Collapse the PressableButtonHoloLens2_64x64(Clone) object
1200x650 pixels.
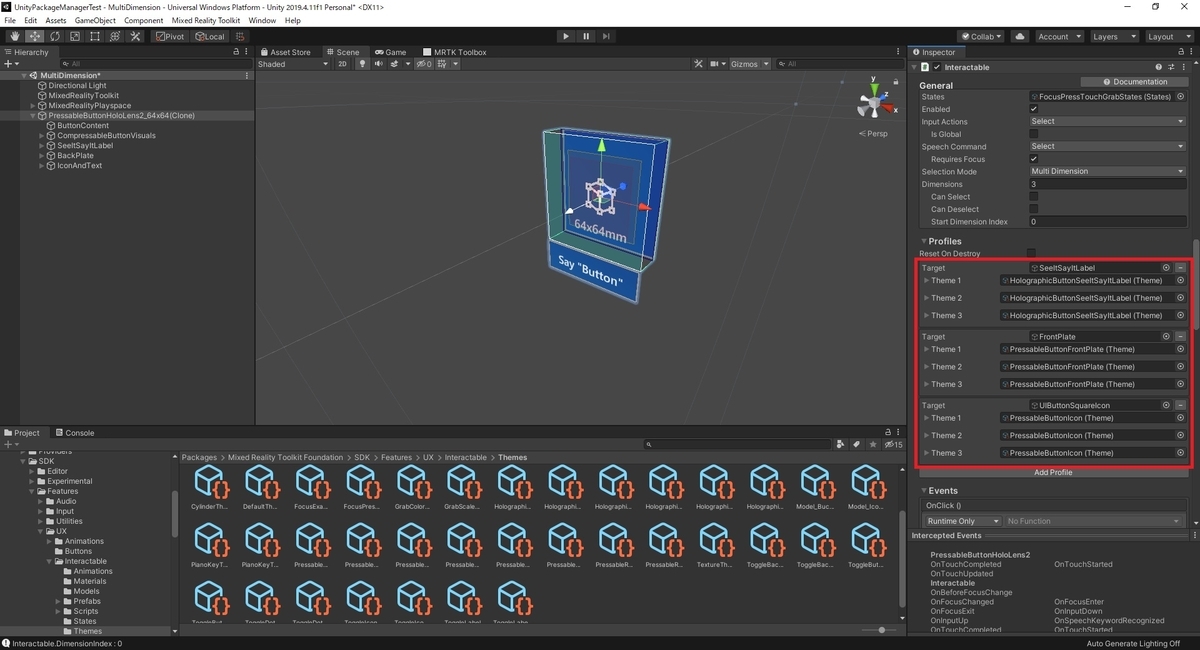32,116
